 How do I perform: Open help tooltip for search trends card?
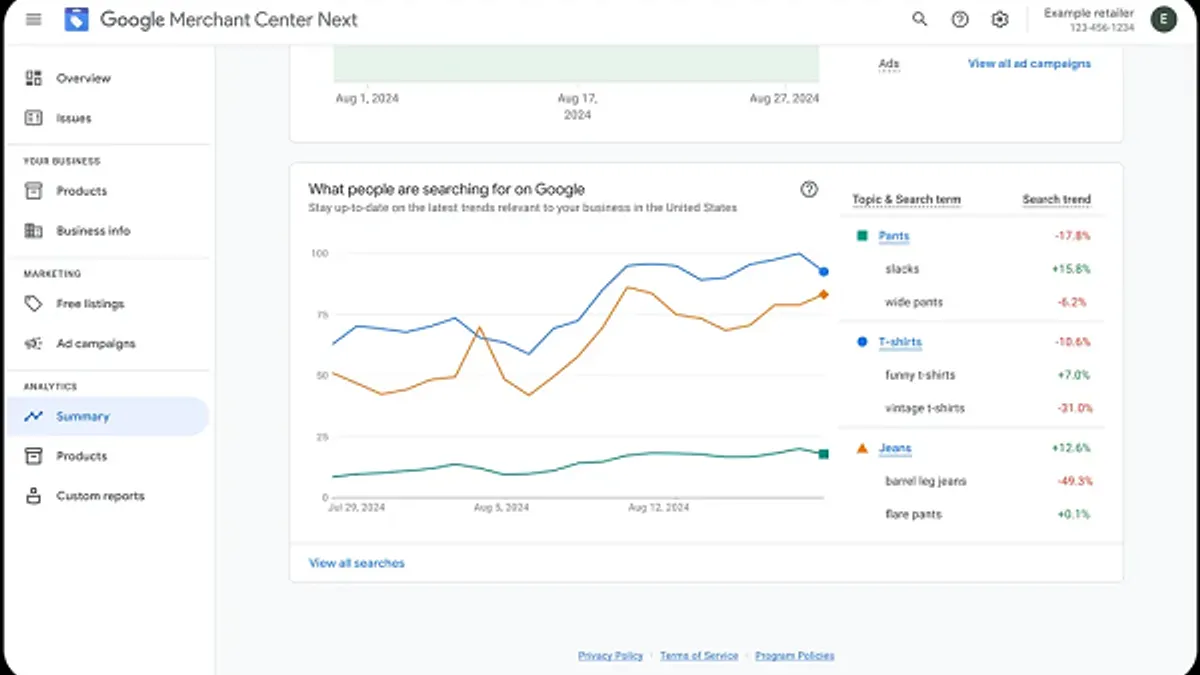point(809,190)
